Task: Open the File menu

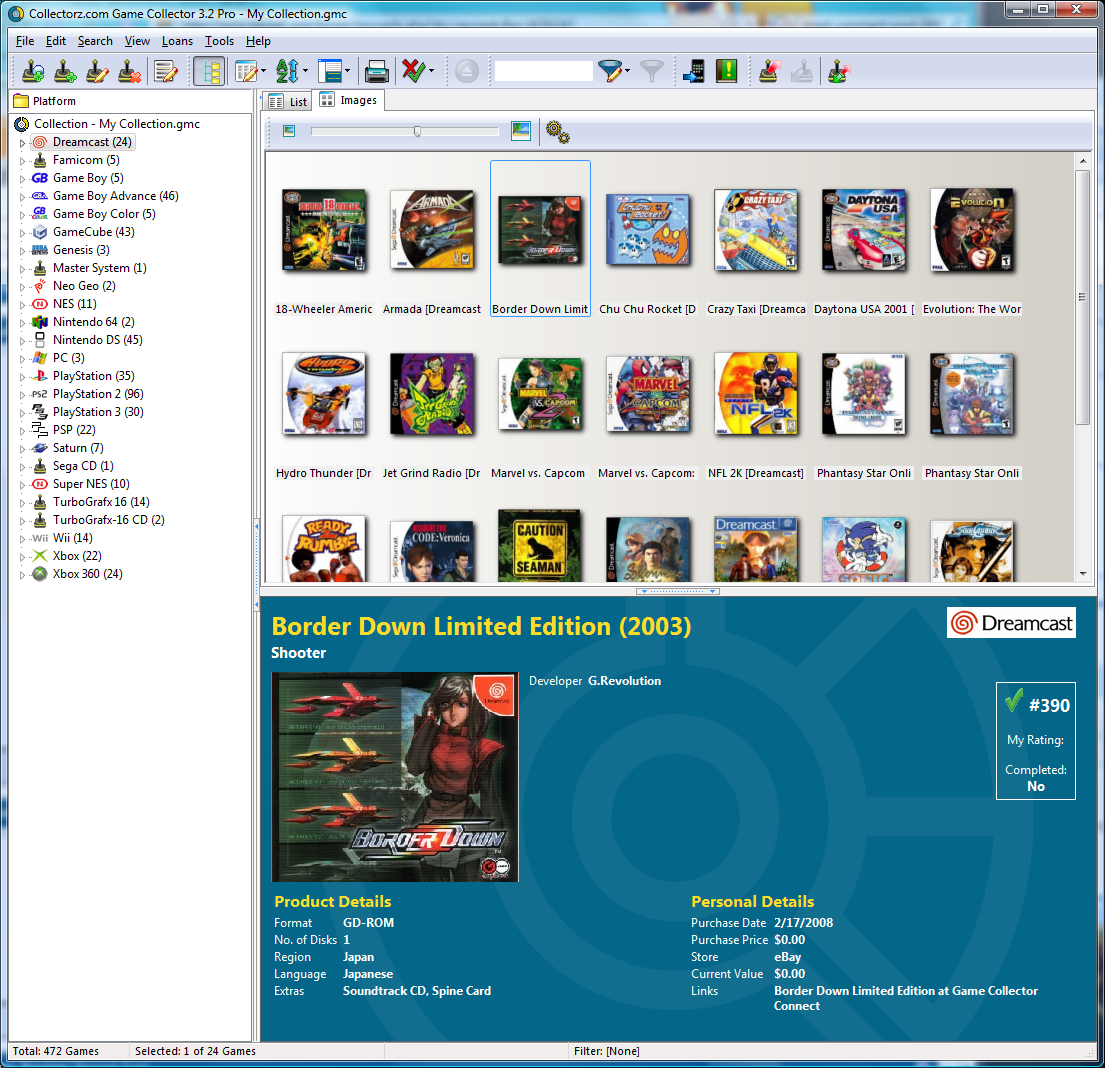Action: pos(25,41)
